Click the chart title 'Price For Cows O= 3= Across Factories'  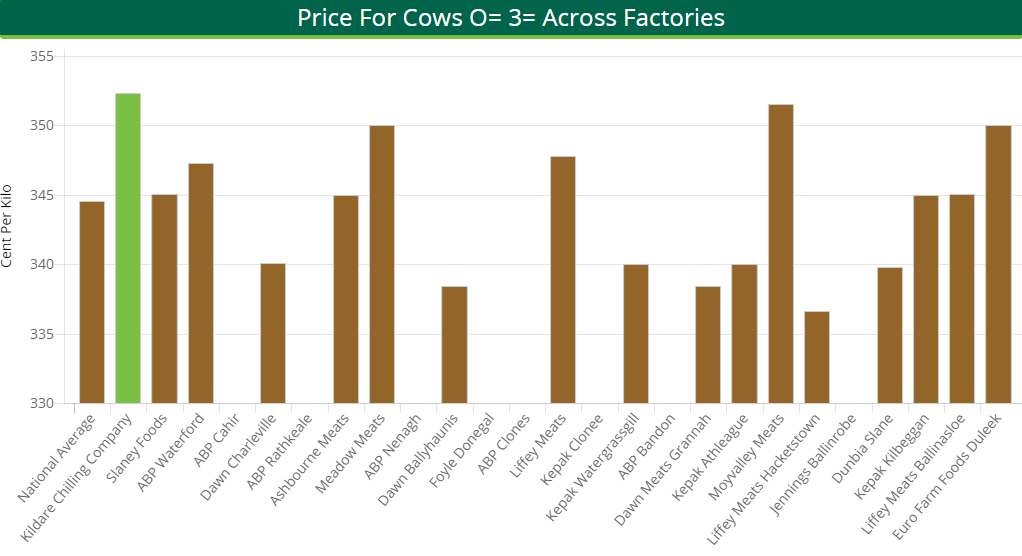coord(511,18)
